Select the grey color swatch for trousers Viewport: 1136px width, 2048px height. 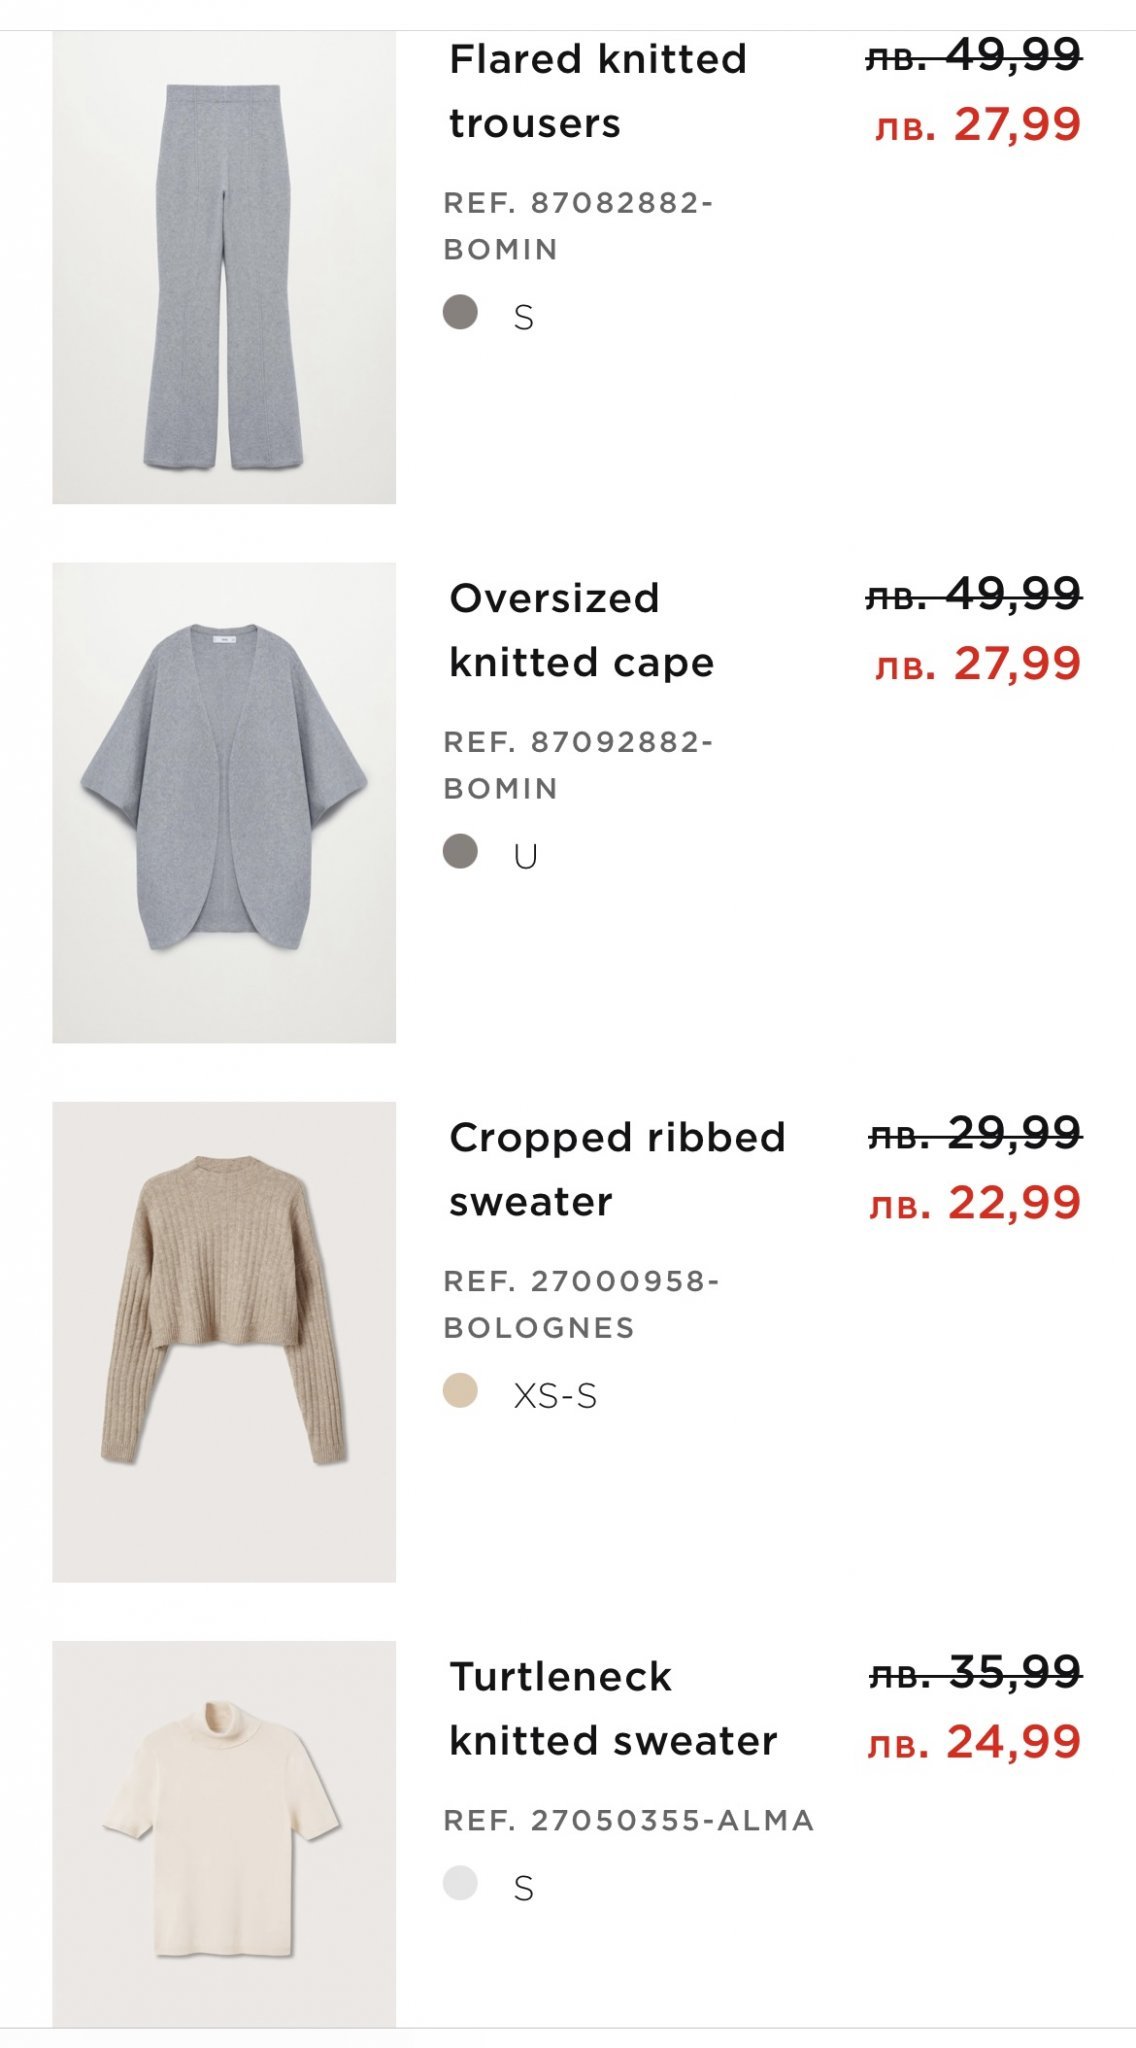pos(460,312)
